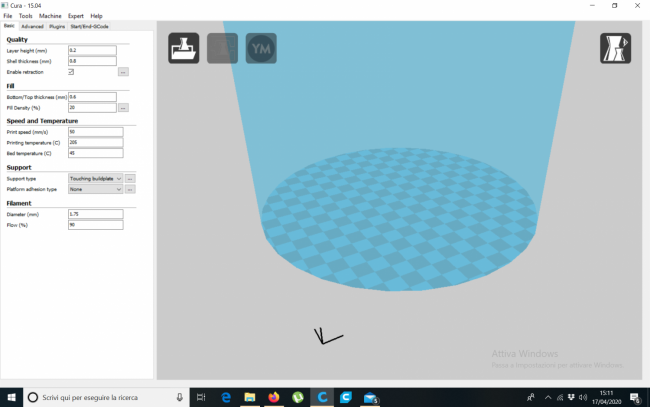Image resolution: width=650 pixels, height=407 pixels.
Task: Click the Printing temperature input field
Action: [95, 143]
